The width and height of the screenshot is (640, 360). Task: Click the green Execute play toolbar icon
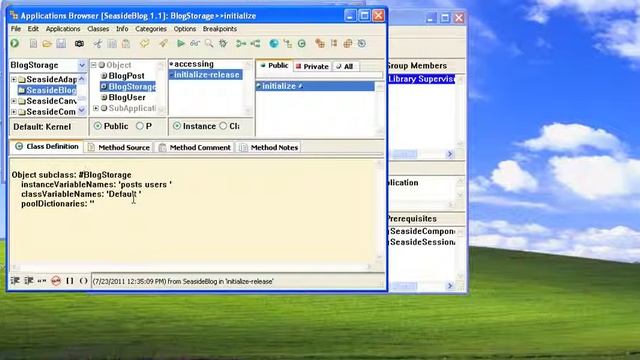(181, 44)
